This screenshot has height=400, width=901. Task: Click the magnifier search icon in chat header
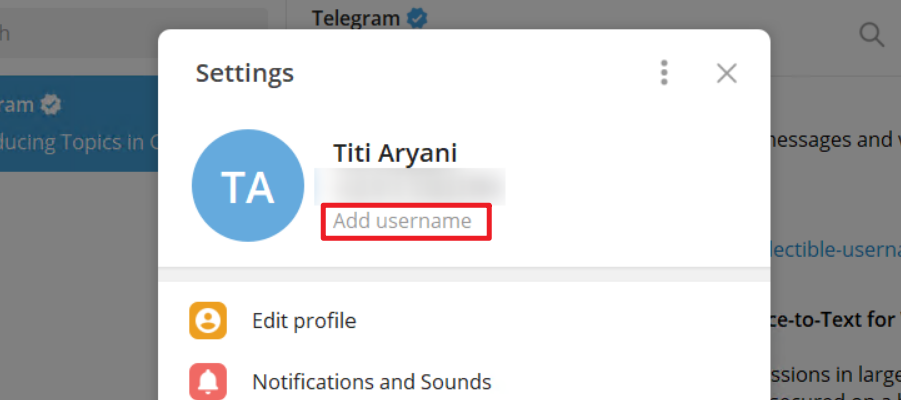871,36
